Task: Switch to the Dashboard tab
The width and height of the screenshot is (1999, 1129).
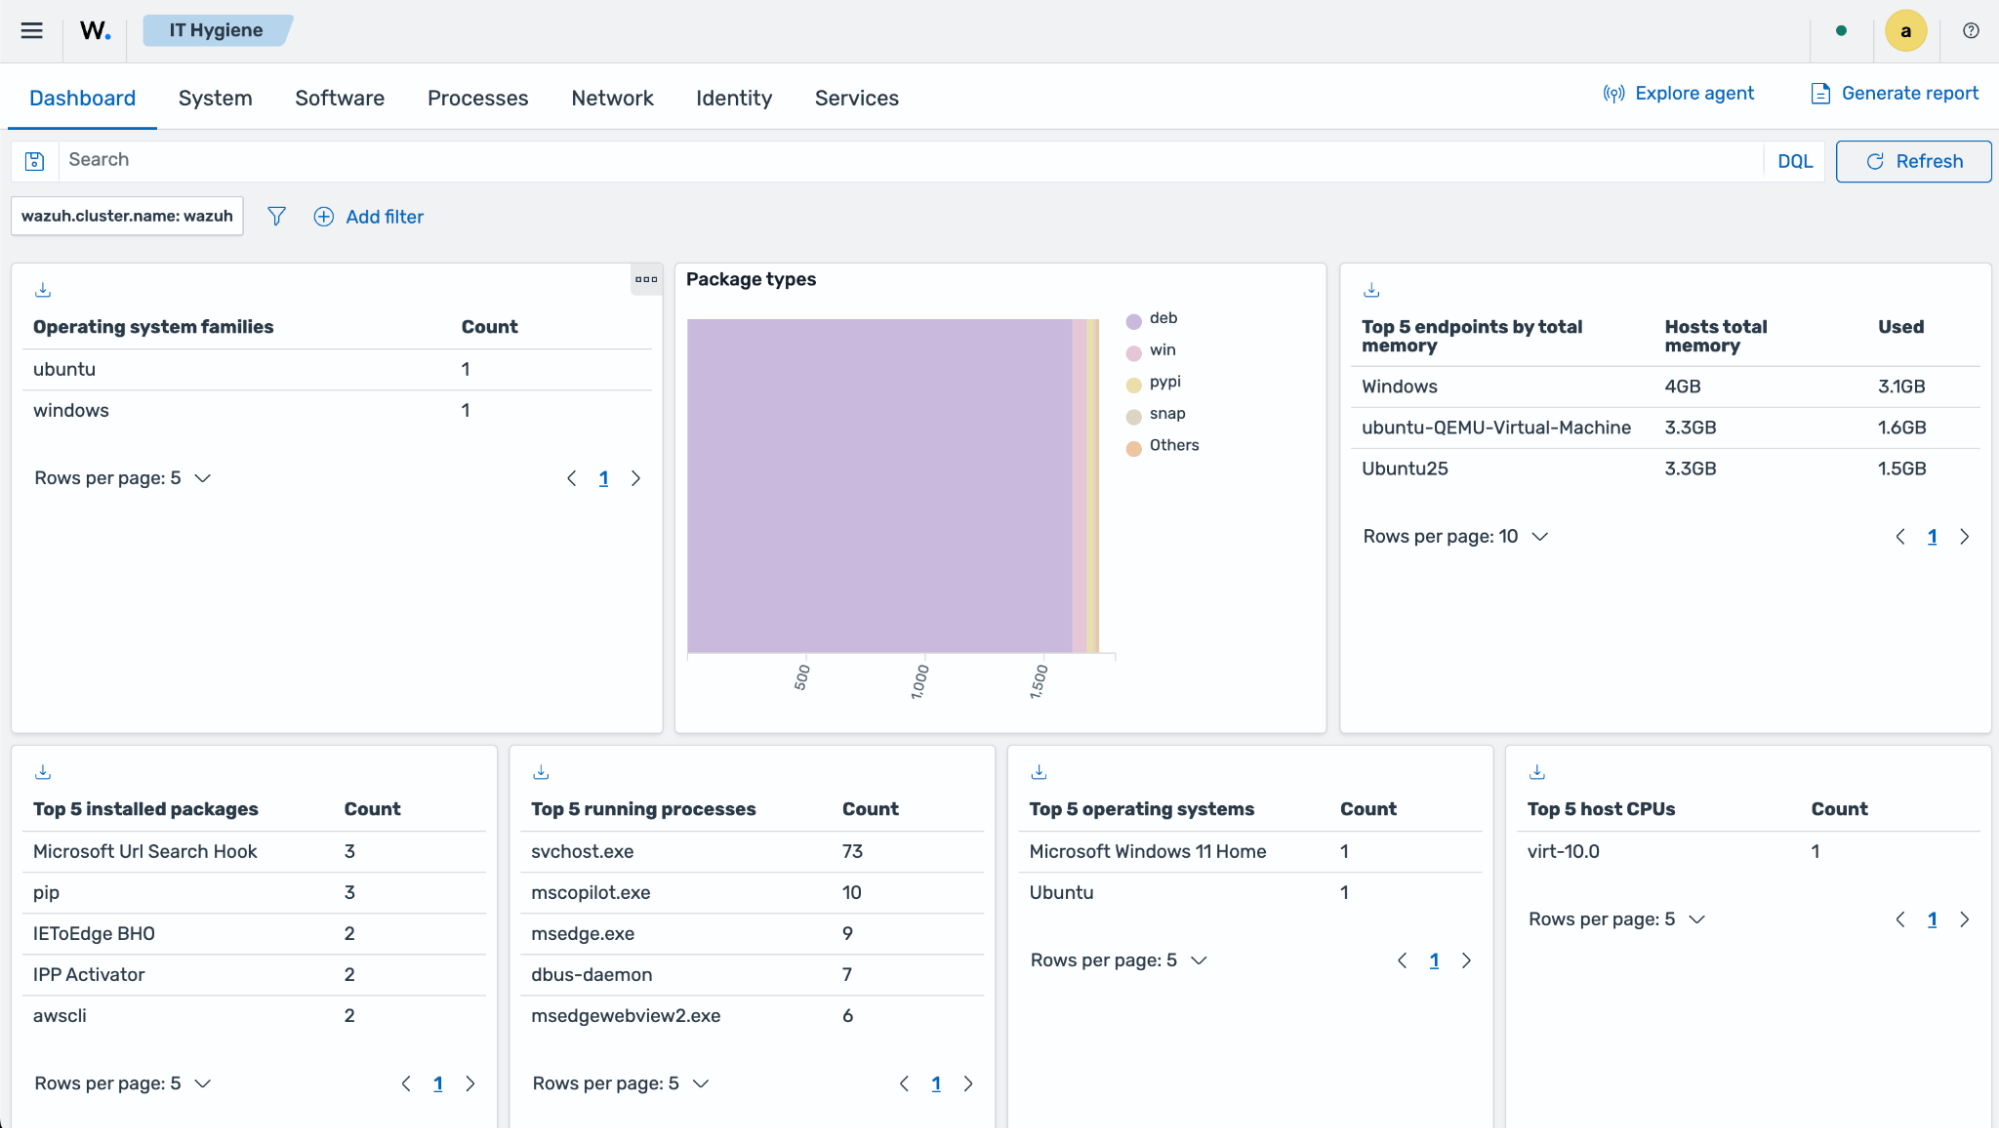Action: click(82, 98)
